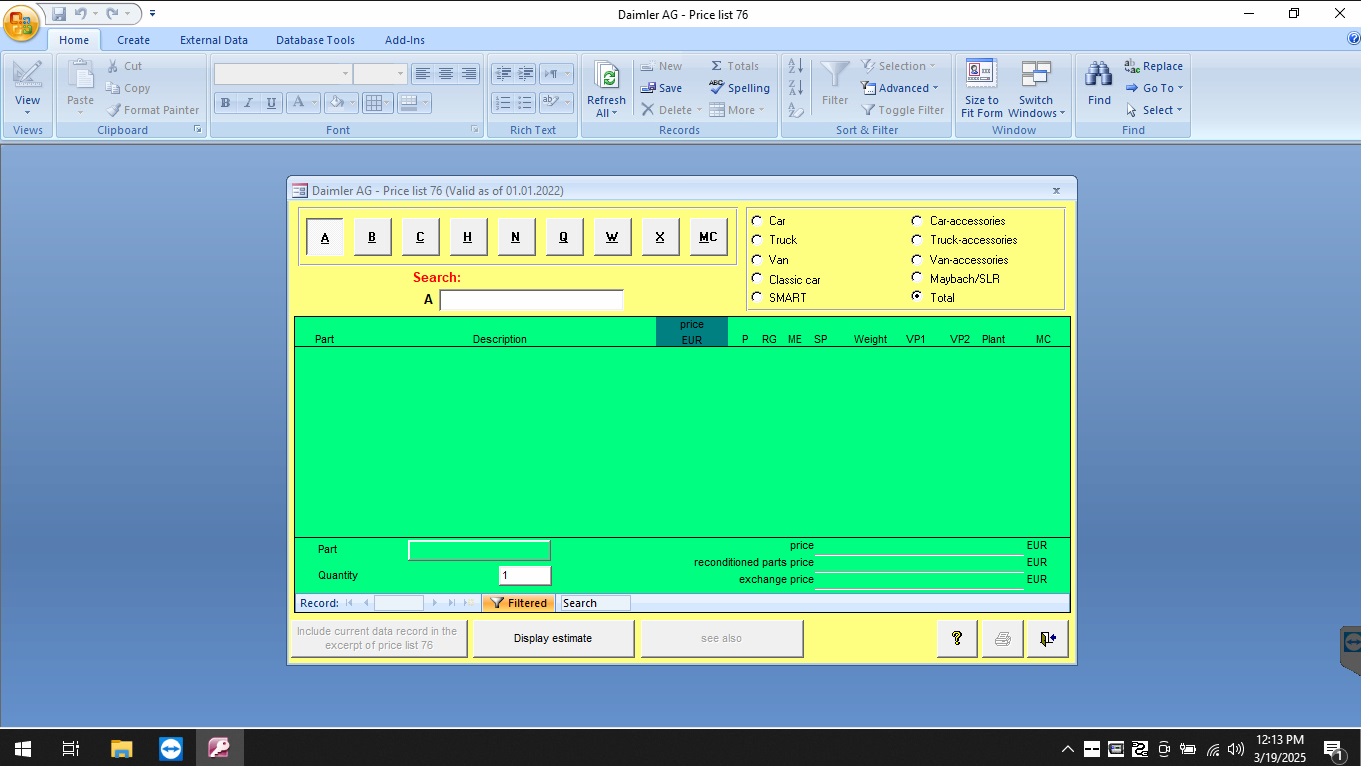
Task: Select the Truck-accessories radio option
Action: click(x=917, y=240)
